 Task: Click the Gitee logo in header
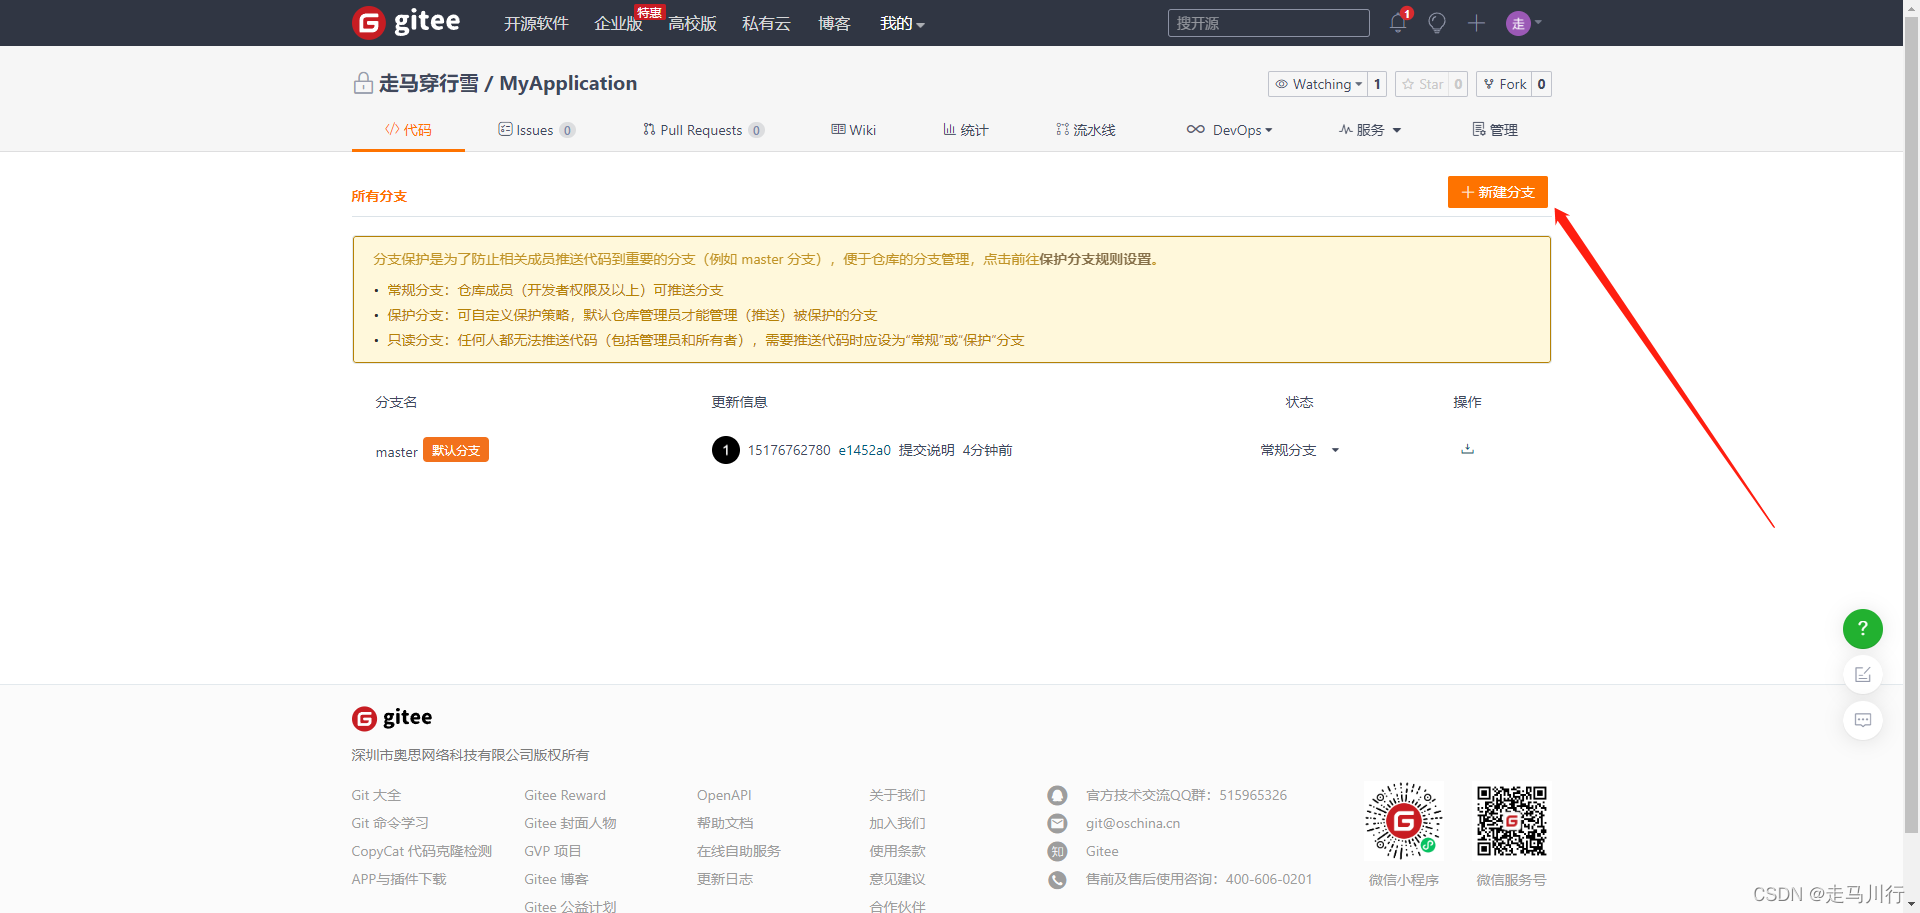(406, 22)
